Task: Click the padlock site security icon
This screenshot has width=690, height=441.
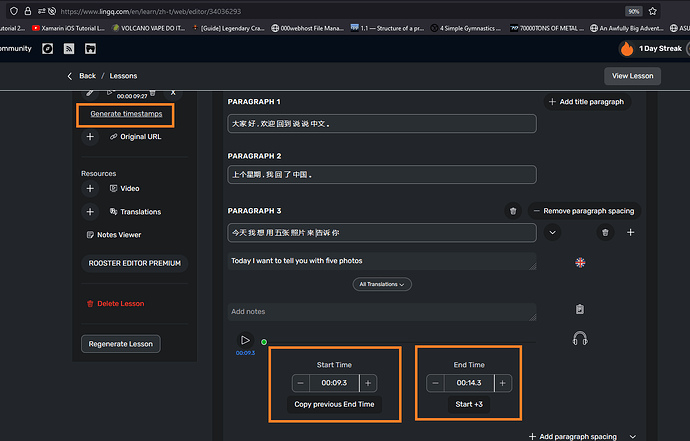Action: coord(28,11)
